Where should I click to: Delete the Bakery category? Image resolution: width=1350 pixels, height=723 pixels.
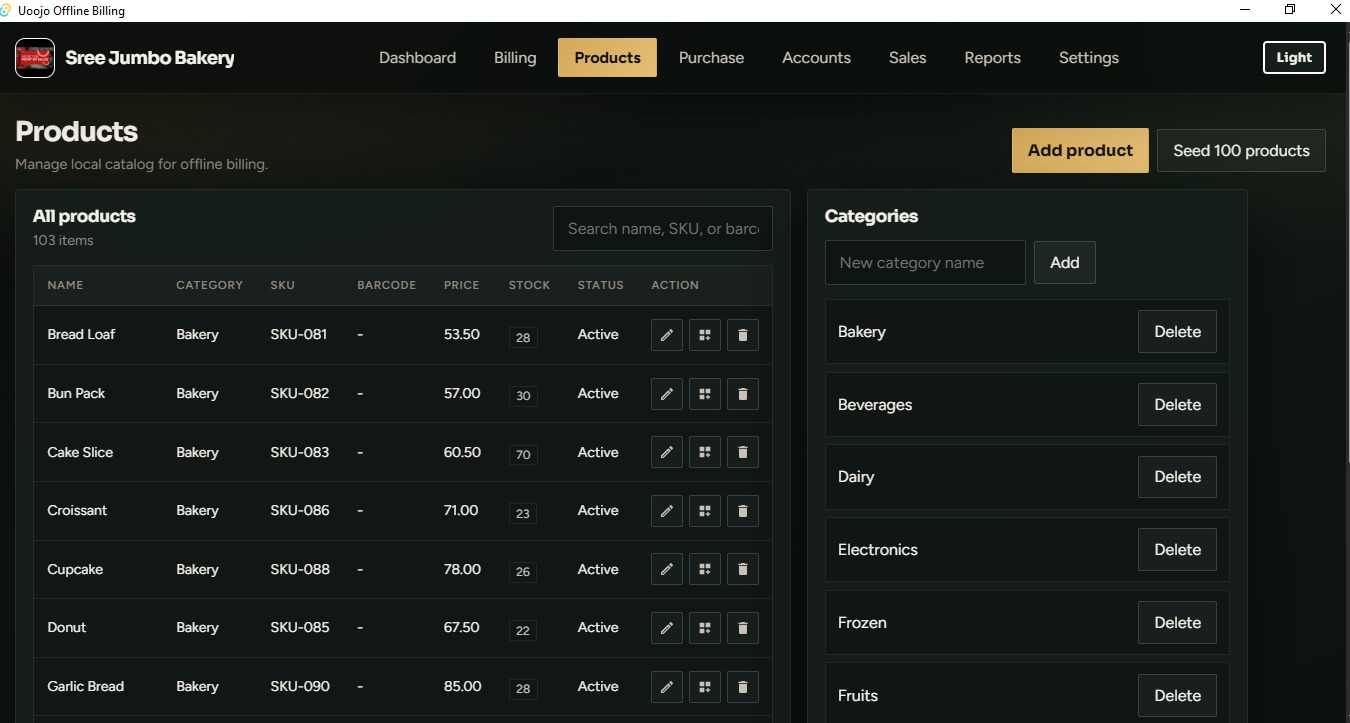(x=1177, y=332)
